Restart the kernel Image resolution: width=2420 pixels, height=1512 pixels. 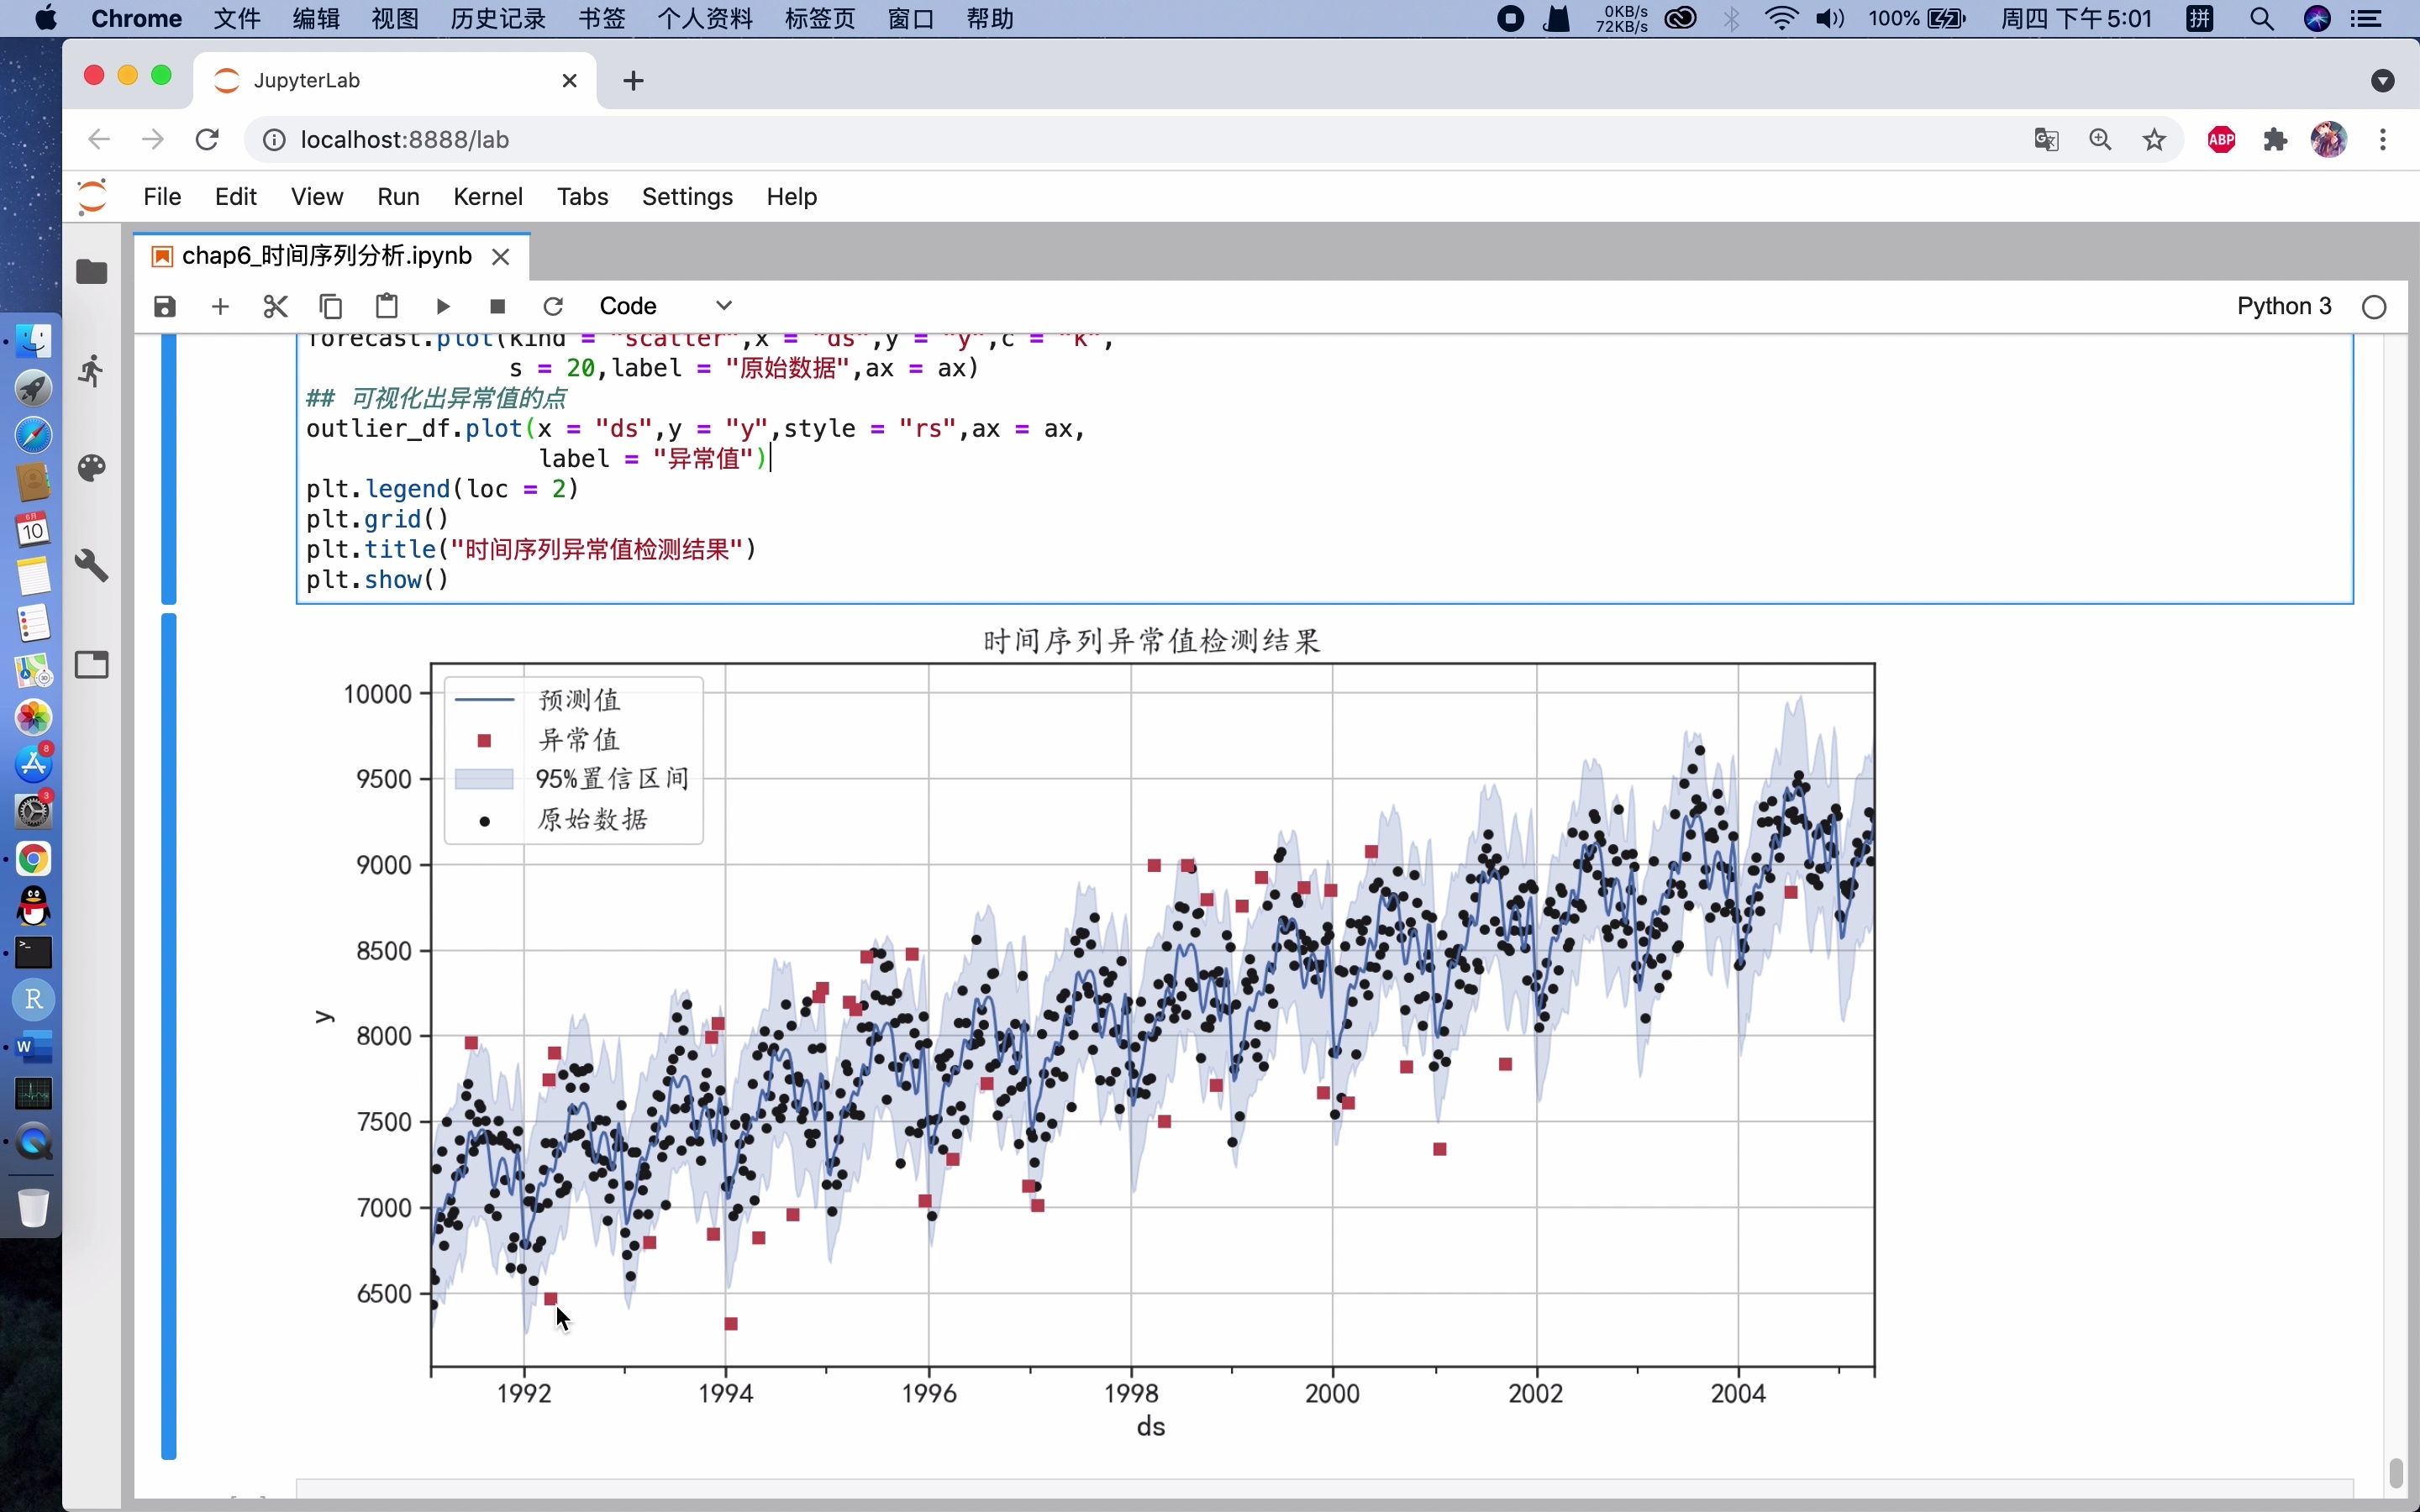pyautogui.click(x=553, y=306)
